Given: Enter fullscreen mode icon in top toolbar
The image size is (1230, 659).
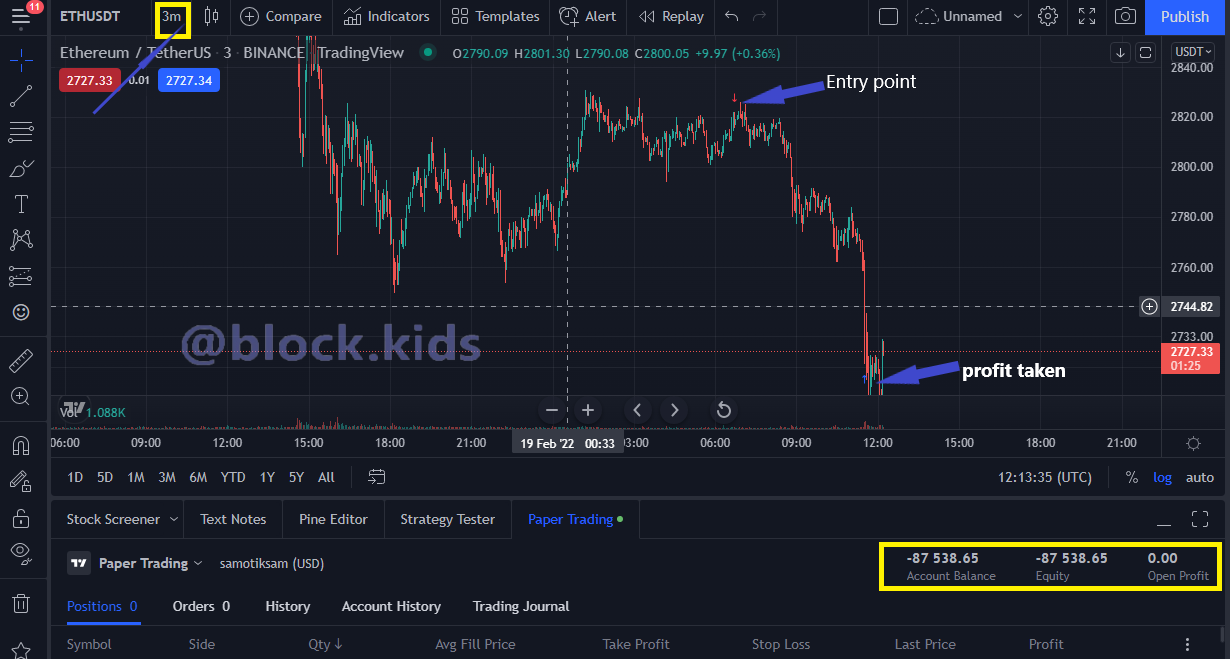Looking at the screenshot, I should click(1087, 16).
